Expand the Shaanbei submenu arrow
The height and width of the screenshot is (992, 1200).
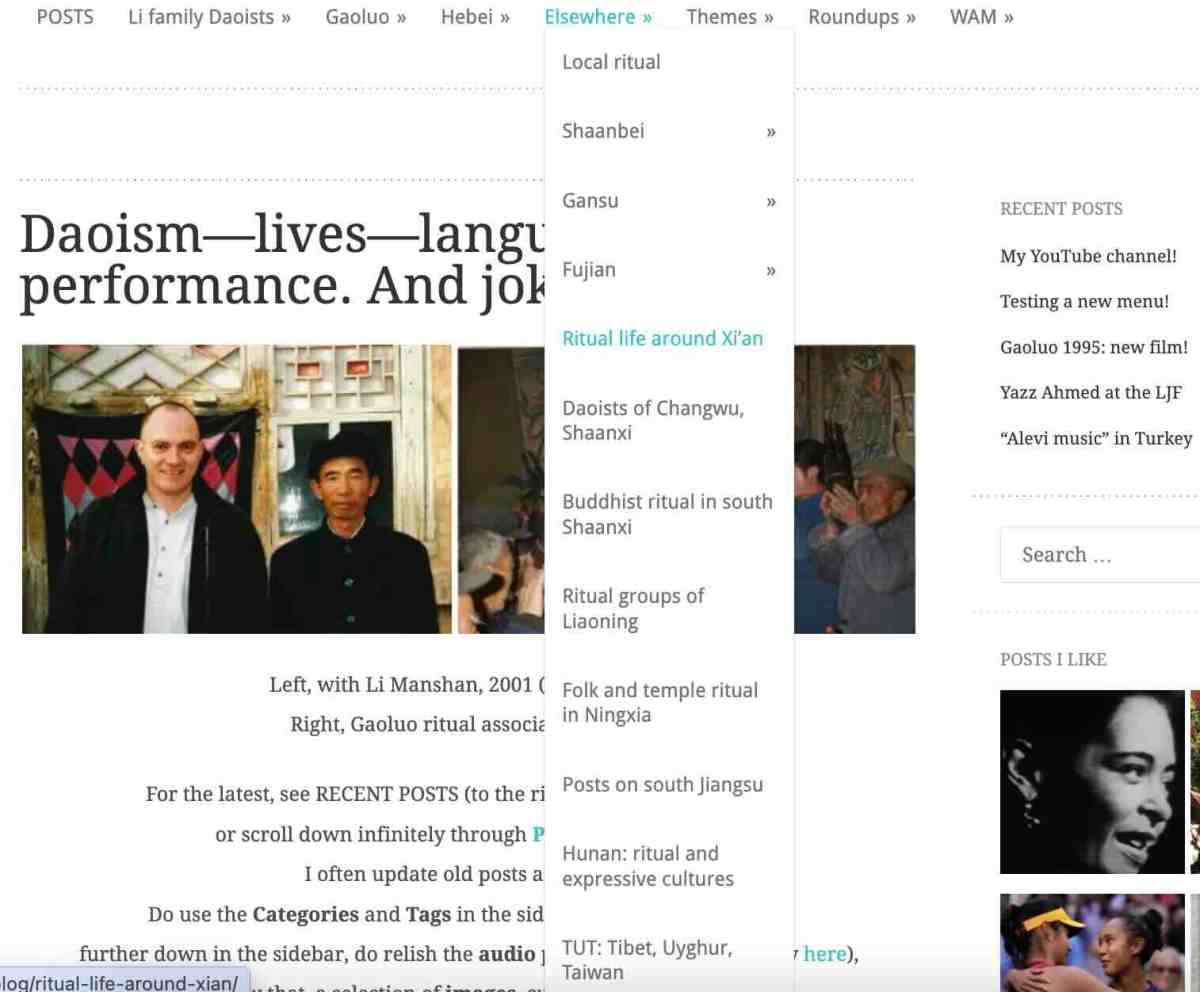(771, 132)
